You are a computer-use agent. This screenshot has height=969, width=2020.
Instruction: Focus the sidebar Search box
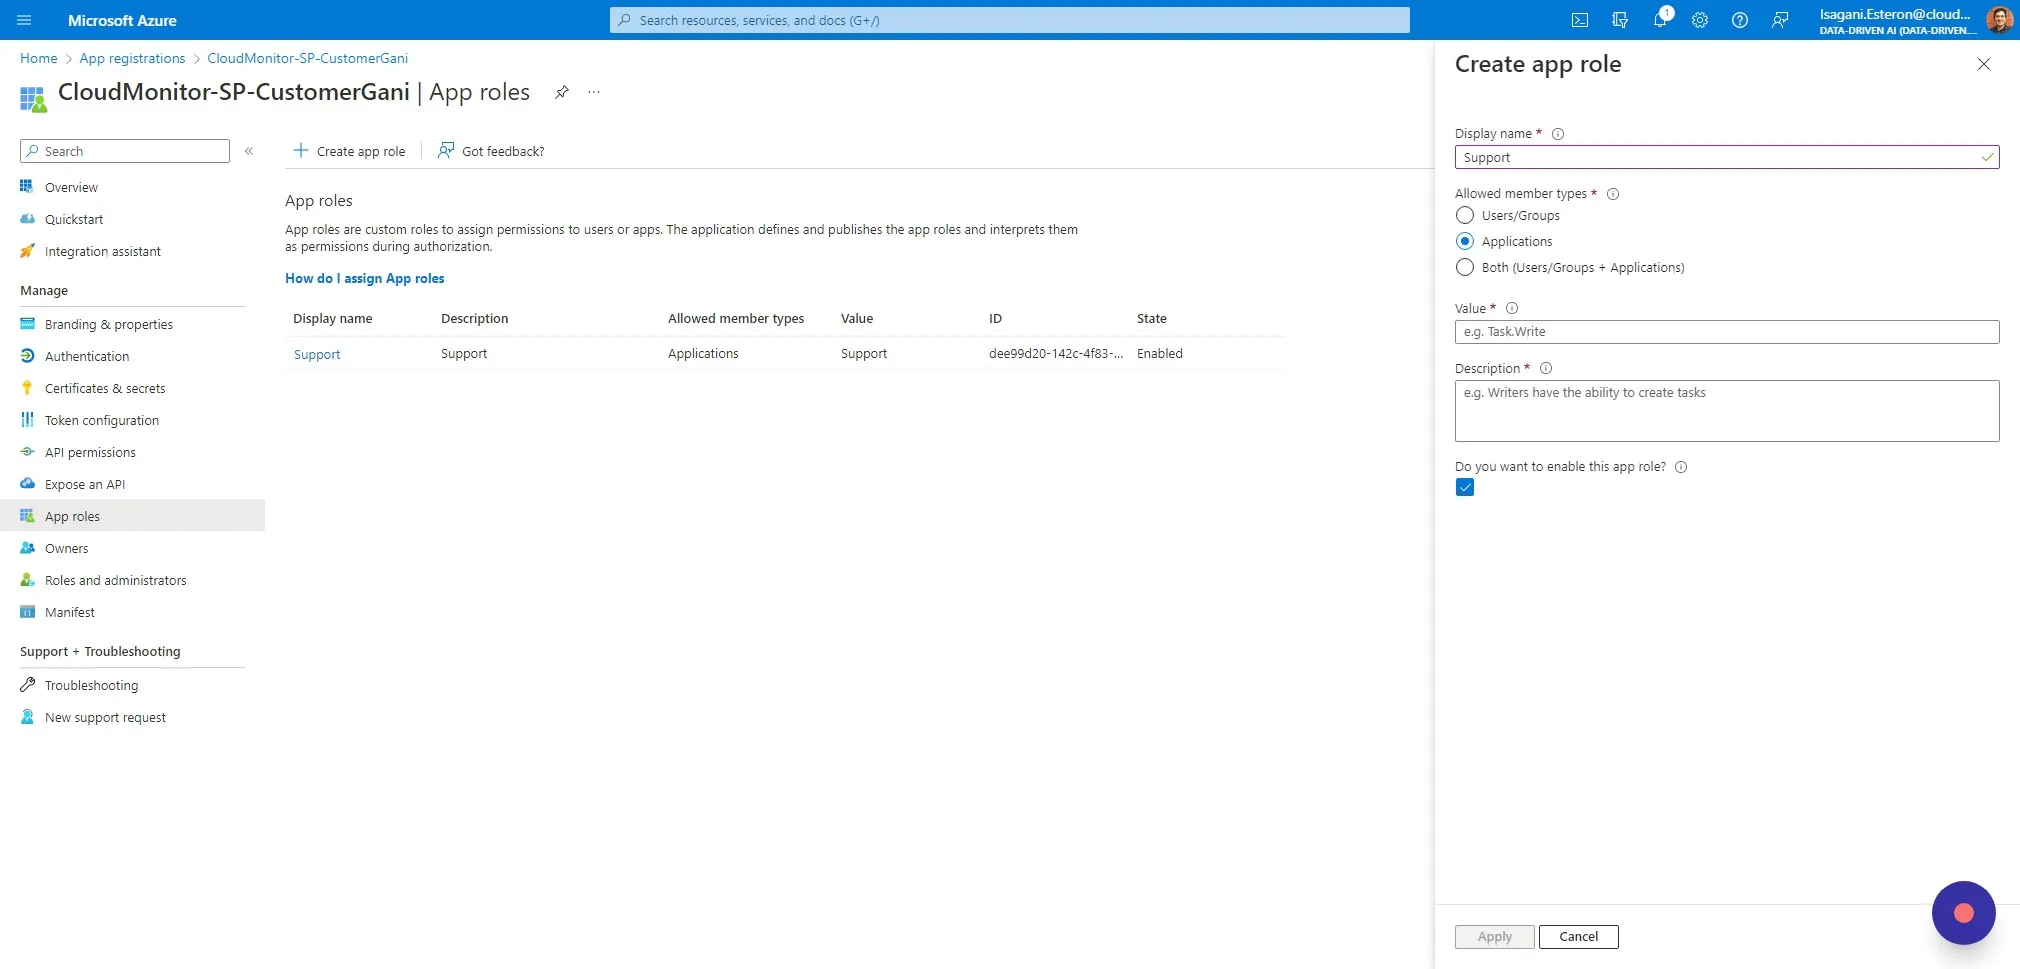[x=125, y=151]
